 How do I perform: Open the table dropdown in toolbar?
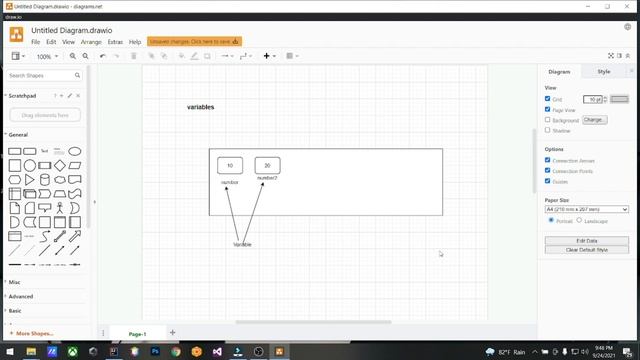292,56
